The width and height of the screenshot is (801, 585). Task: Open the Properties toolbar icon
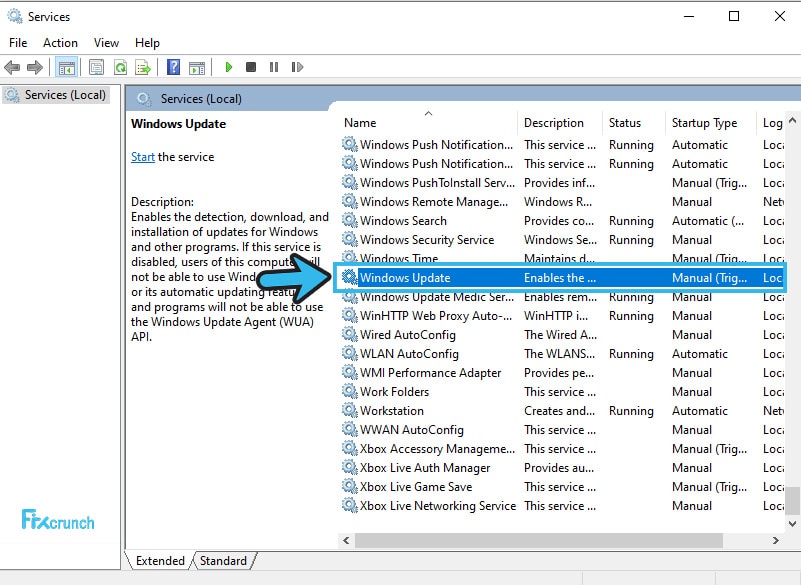96,67
